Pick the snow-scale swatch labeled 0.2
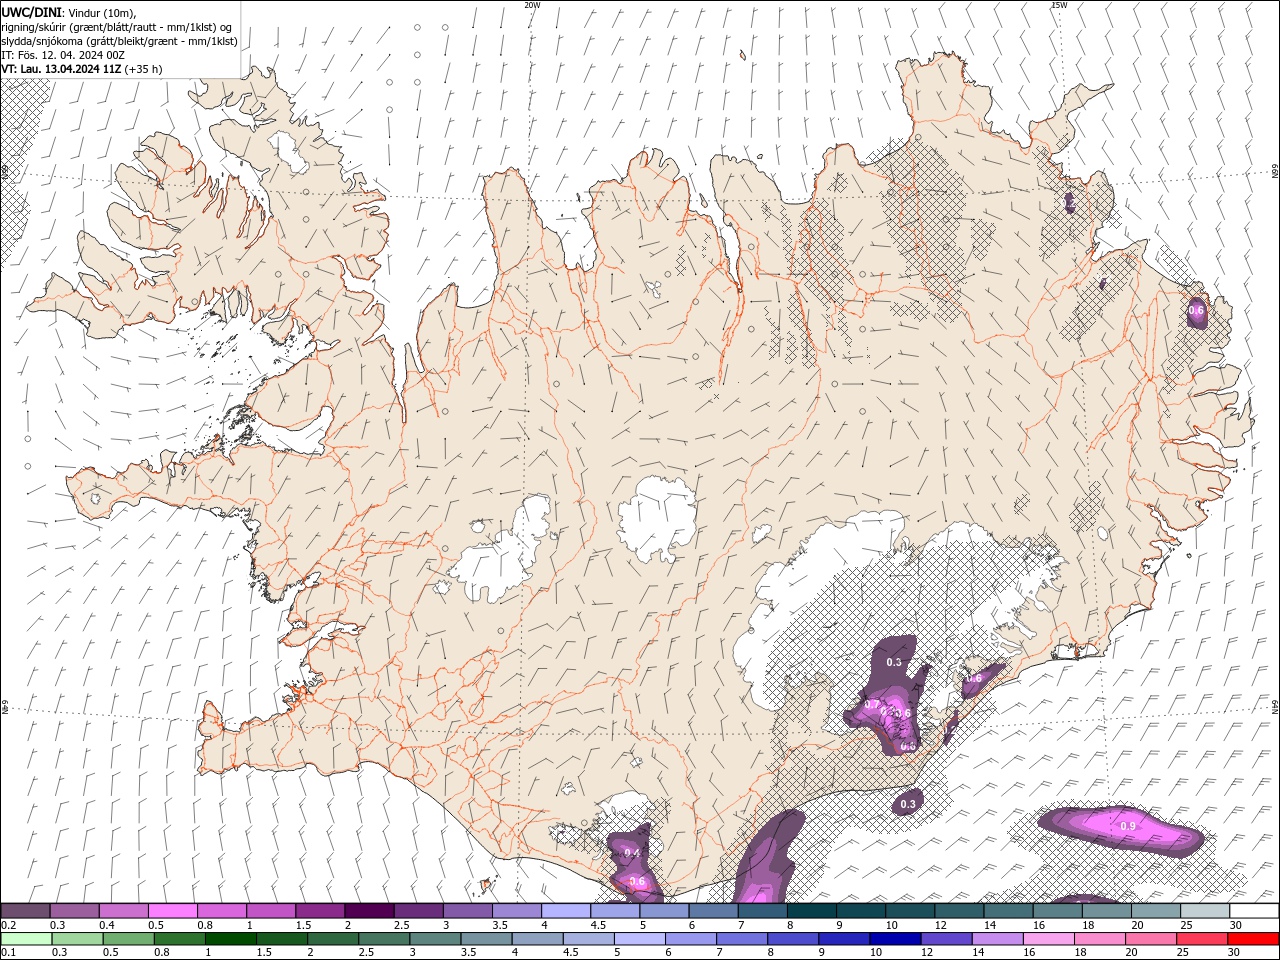 25,911
